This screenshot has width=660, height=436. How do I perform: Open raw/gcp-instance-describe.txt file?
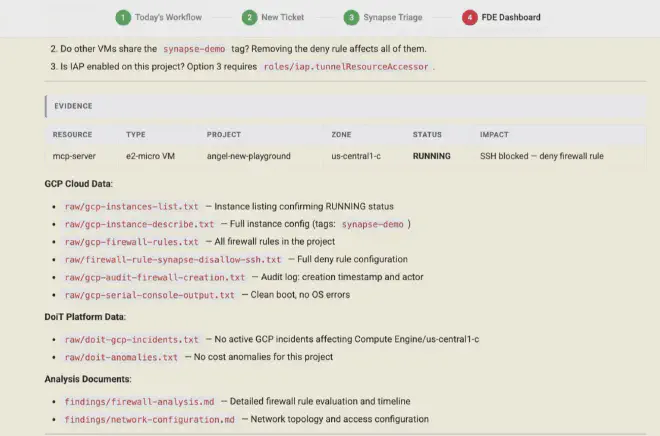139,224
